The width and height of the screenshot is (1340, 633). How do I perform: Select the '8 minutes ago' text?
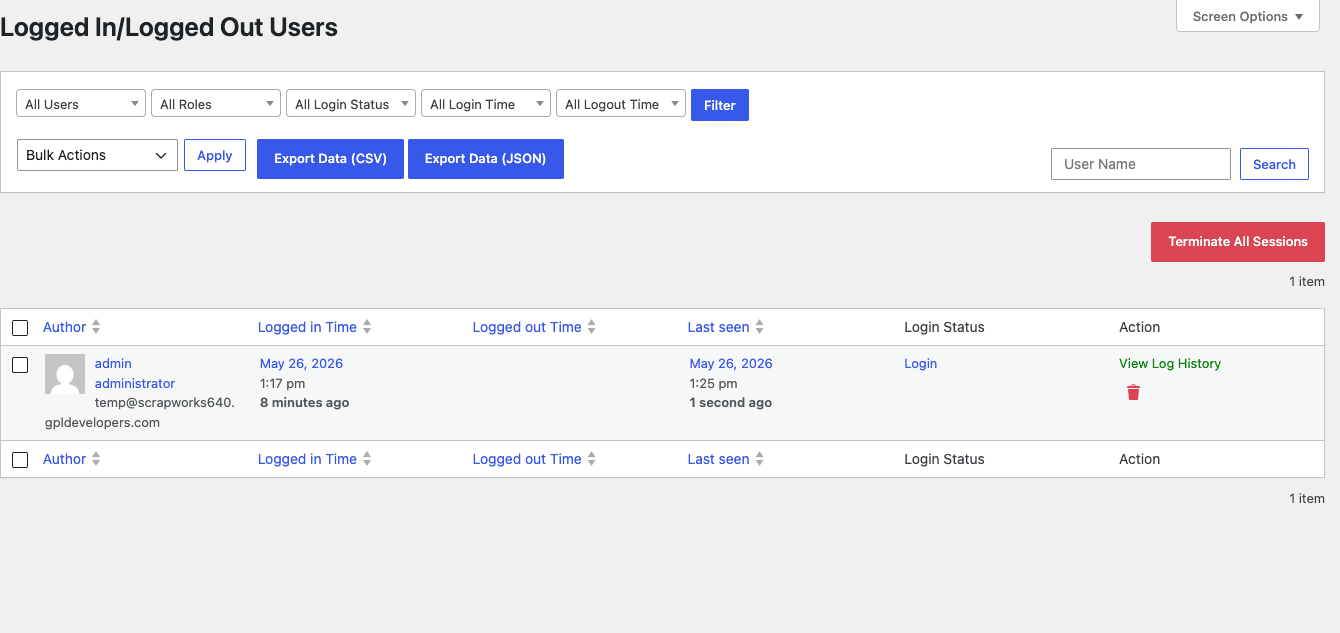(304, 403)
